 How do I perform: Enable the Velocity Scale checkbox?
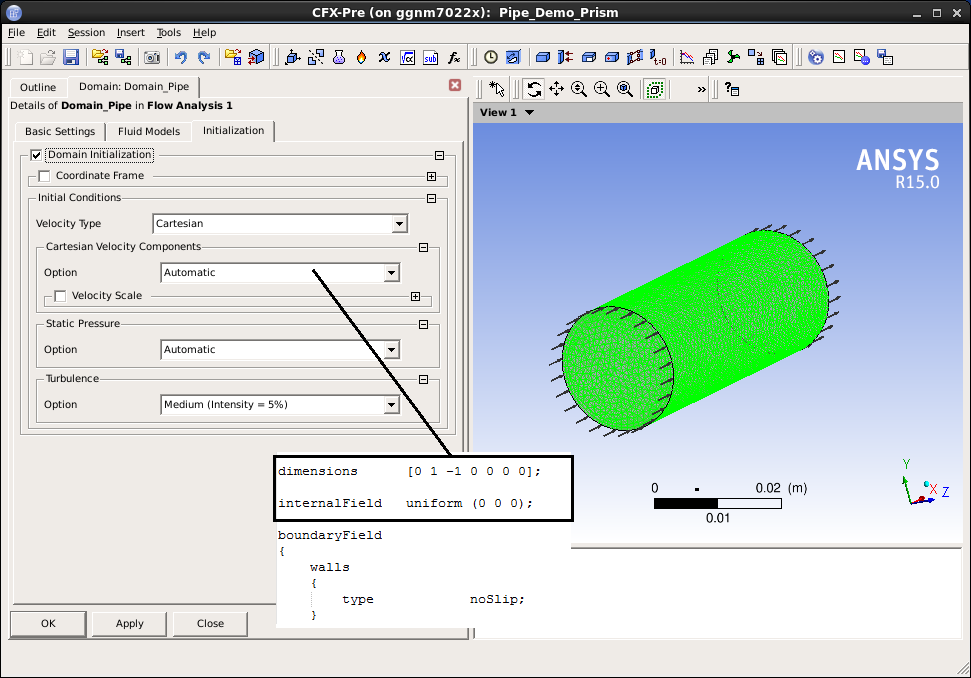(60, 296)
